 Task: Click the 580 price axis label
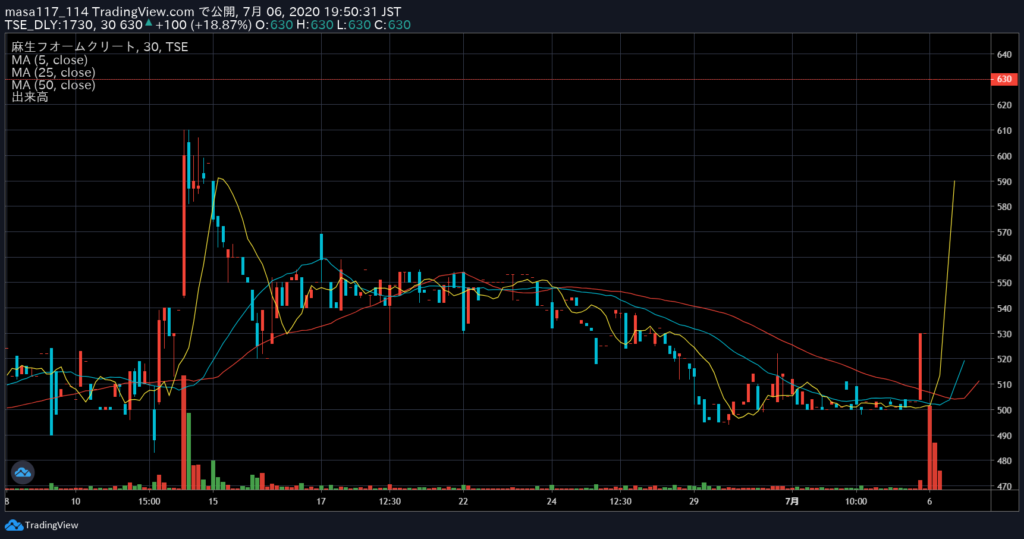click(x=1004, y=206)
